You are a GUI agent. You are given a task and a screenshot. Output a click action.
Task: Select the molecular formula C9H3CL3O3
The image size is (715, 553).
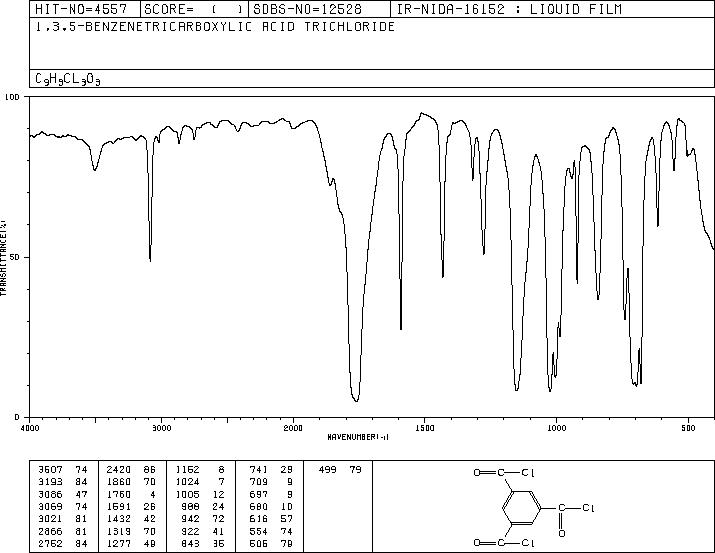click(68, 79)
